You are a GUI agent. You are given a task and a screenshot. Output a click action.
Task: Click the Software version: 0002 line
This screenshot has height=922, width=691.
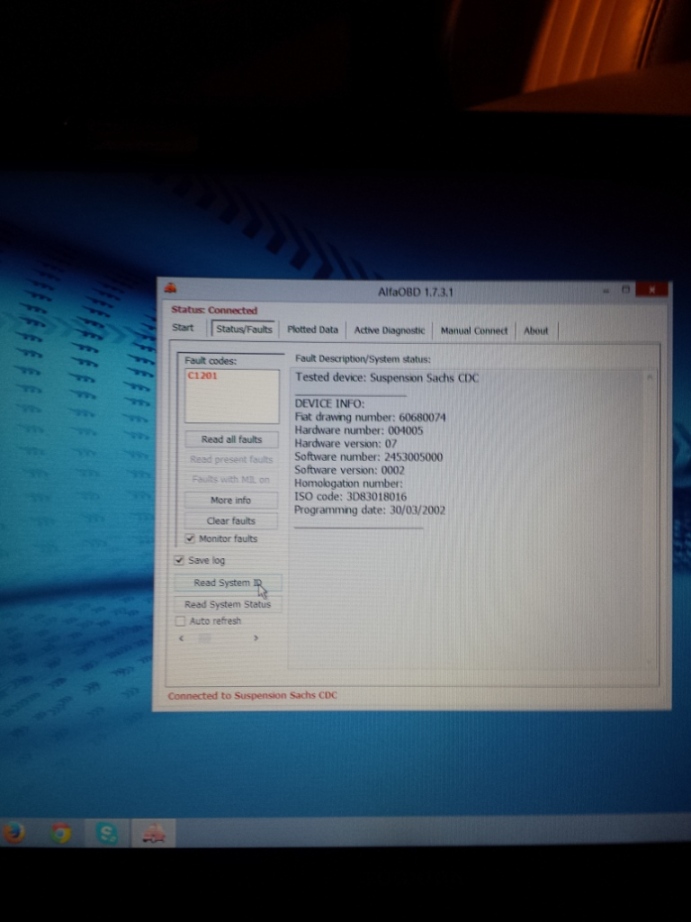pos(349,470)
